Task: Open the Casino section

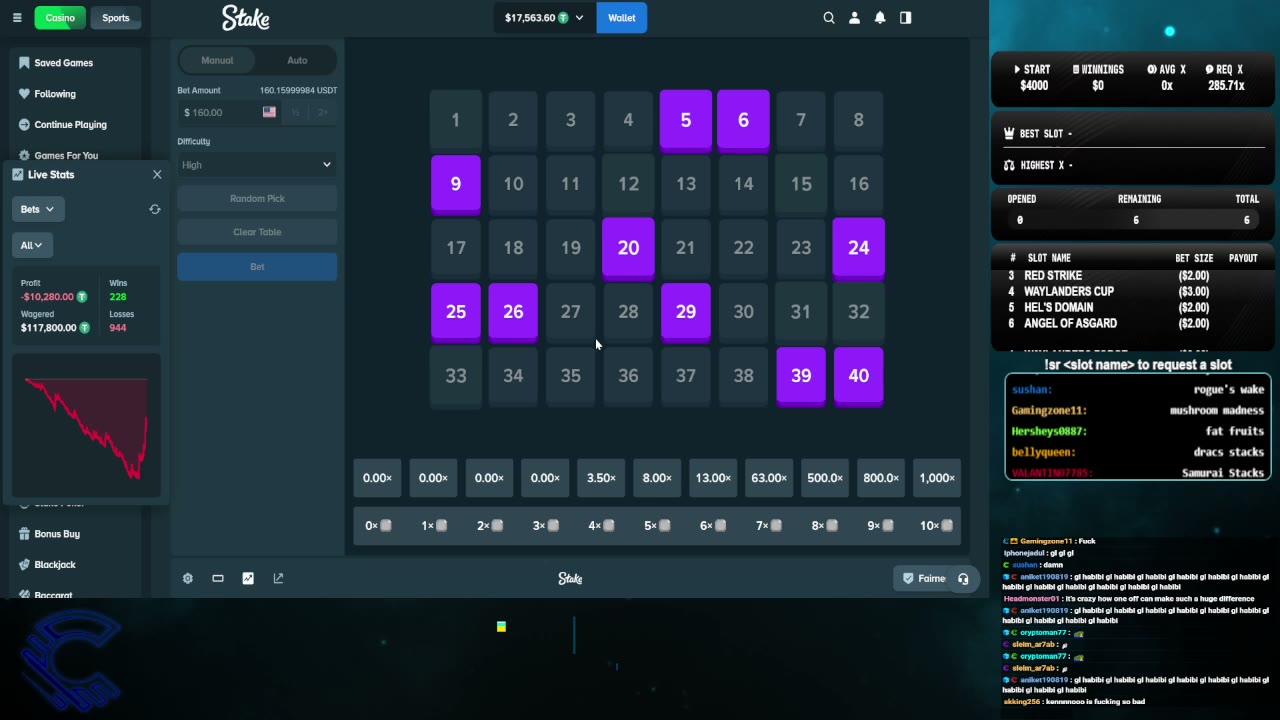Action: tap(60, 18)
